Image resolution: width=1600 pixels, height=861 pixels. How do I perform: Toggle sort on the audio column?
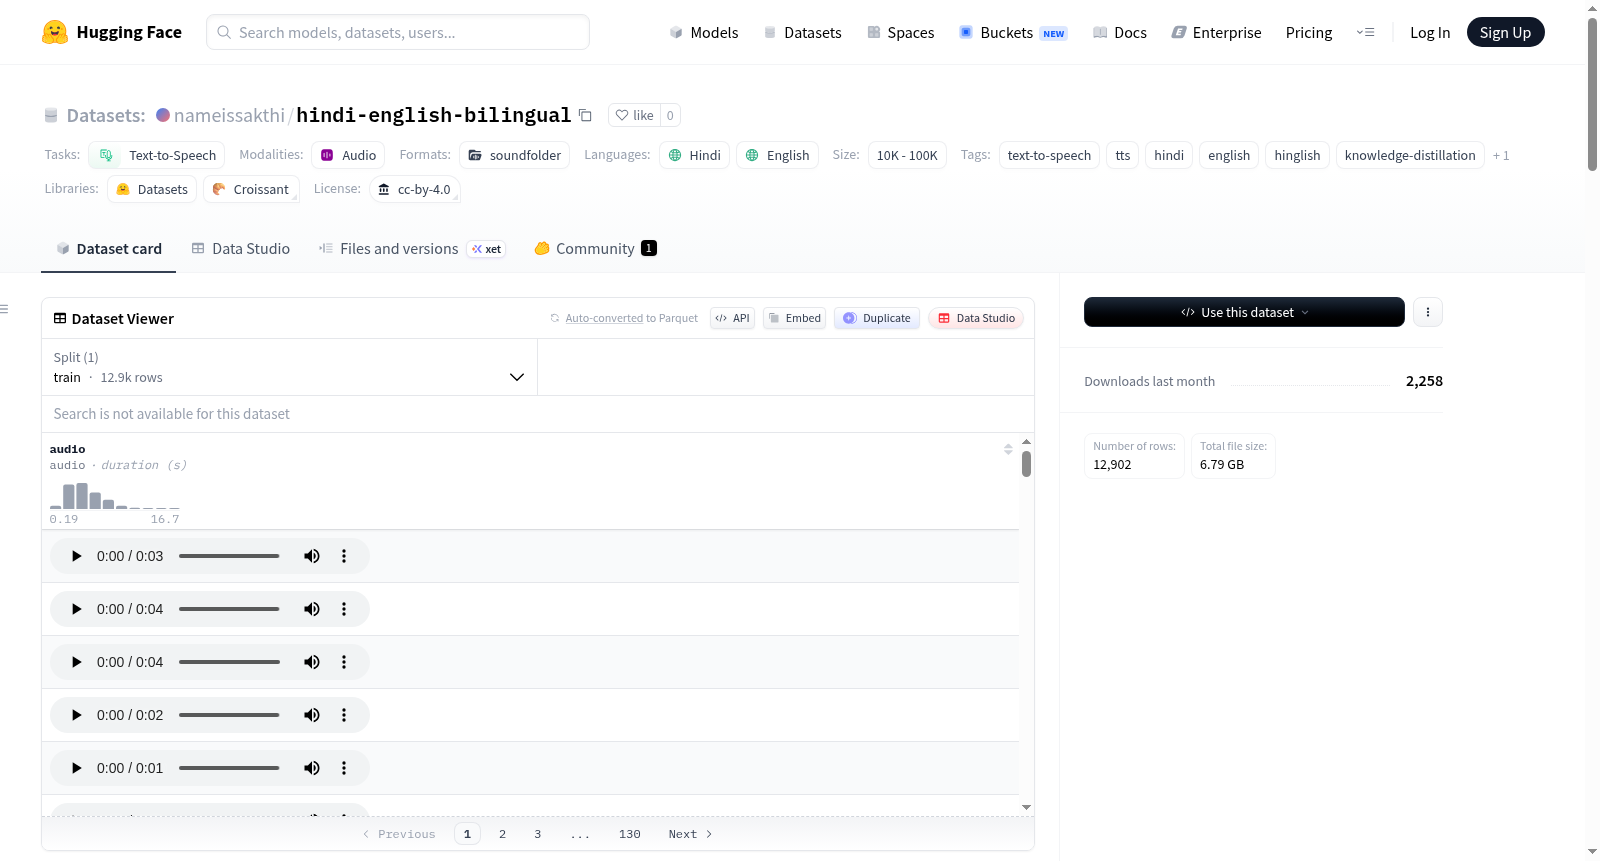click(x=1008, y=449)
